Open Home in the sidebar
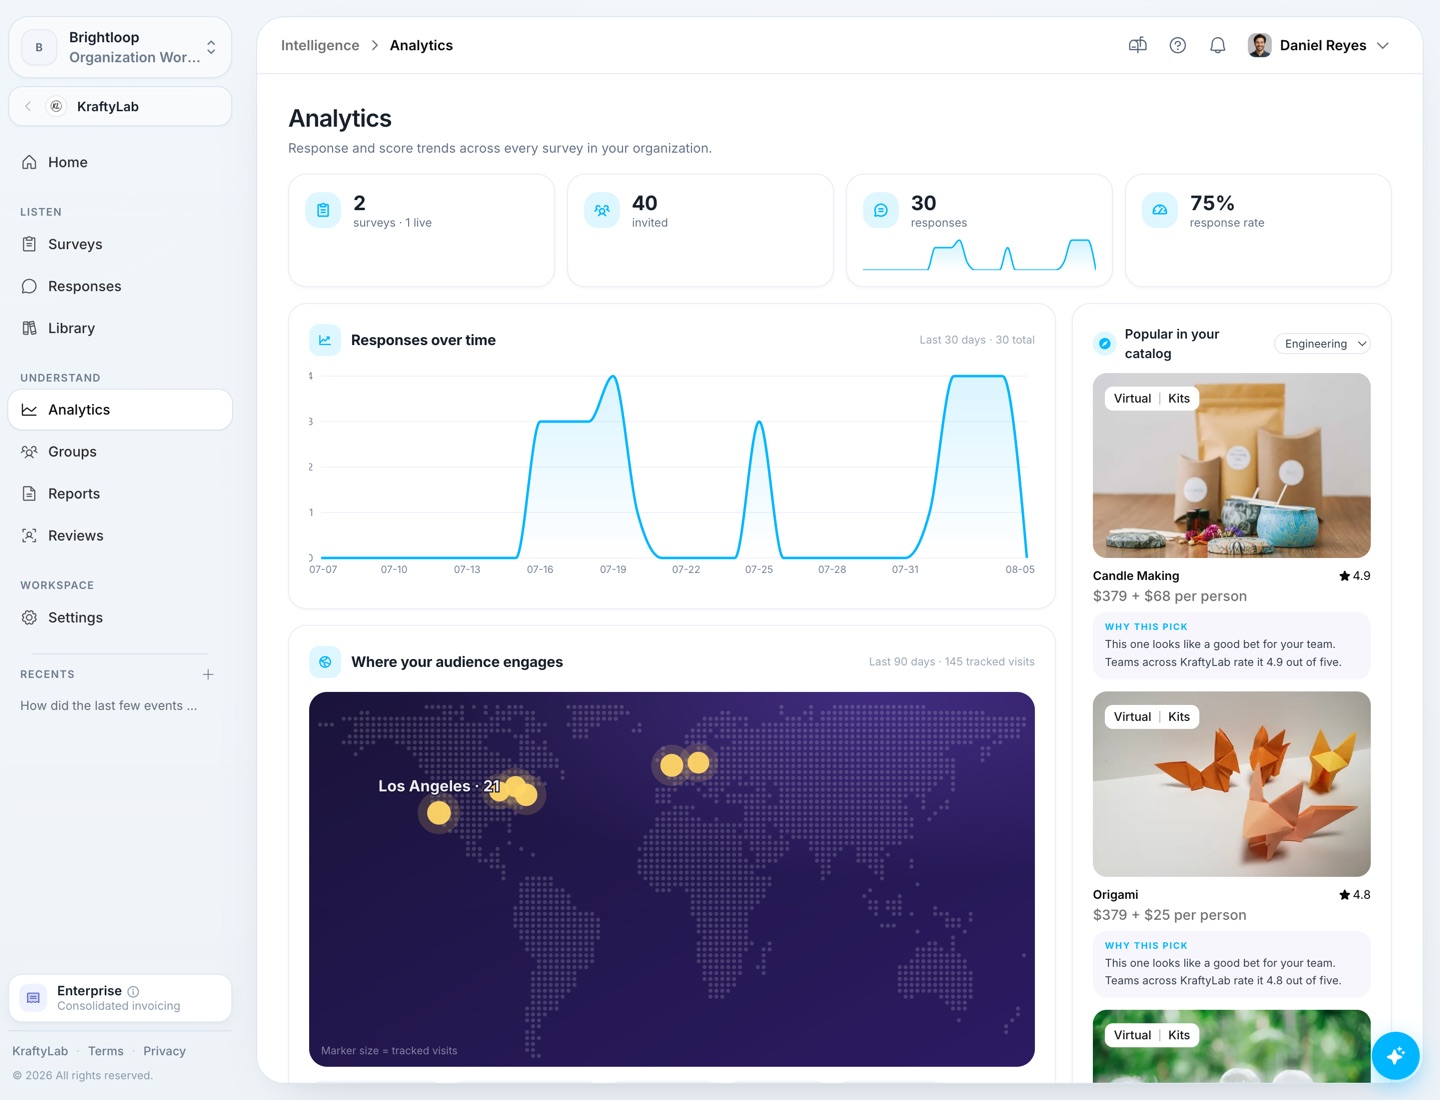Screen dimensions: 1440x1100 (120, 162)
